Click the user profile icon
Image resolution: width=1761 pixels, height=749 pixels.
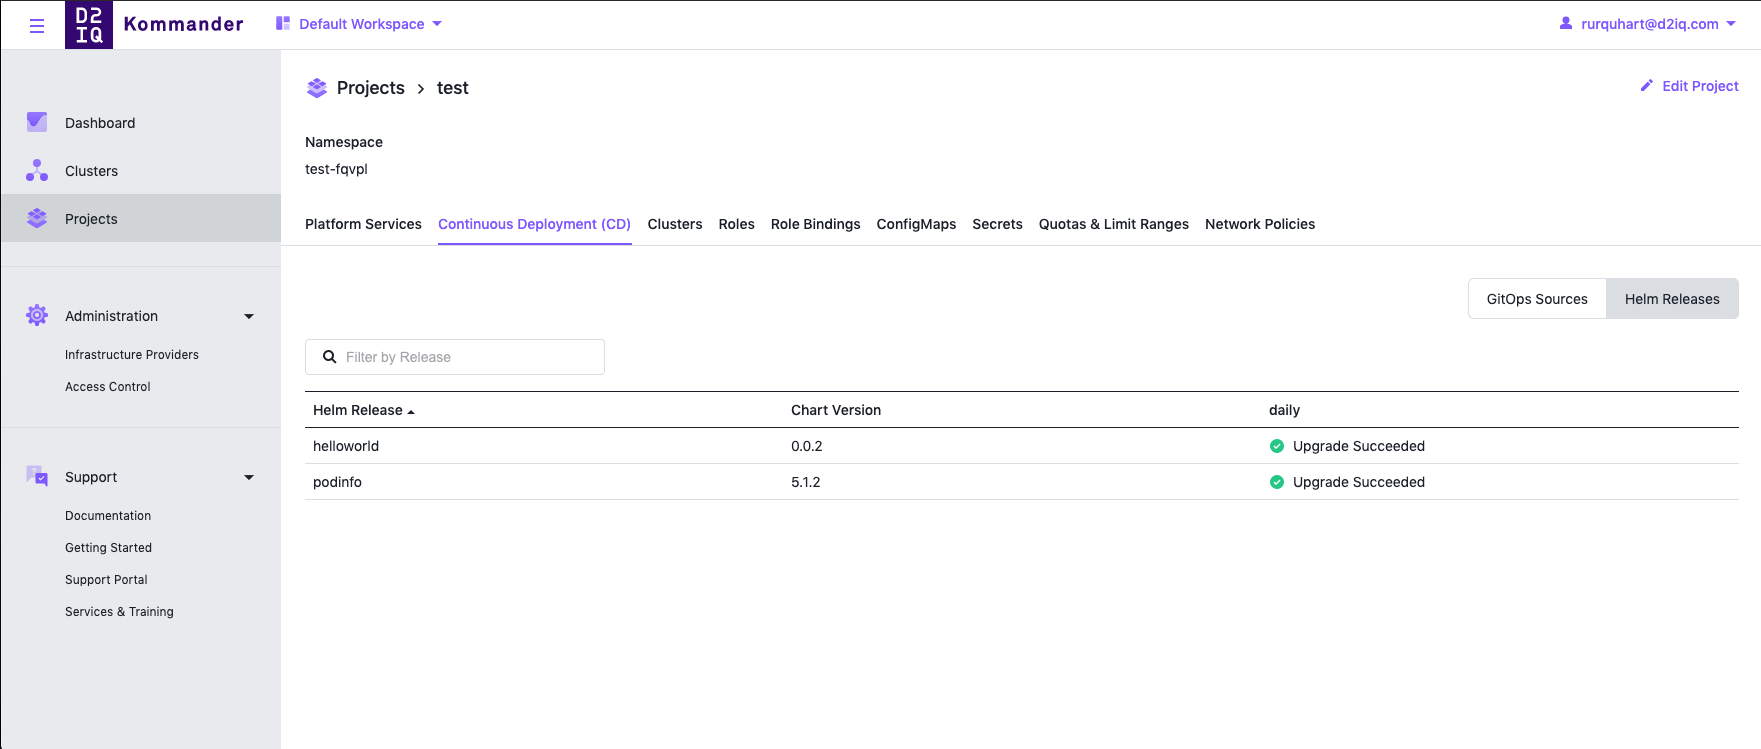coord(1566,23)
